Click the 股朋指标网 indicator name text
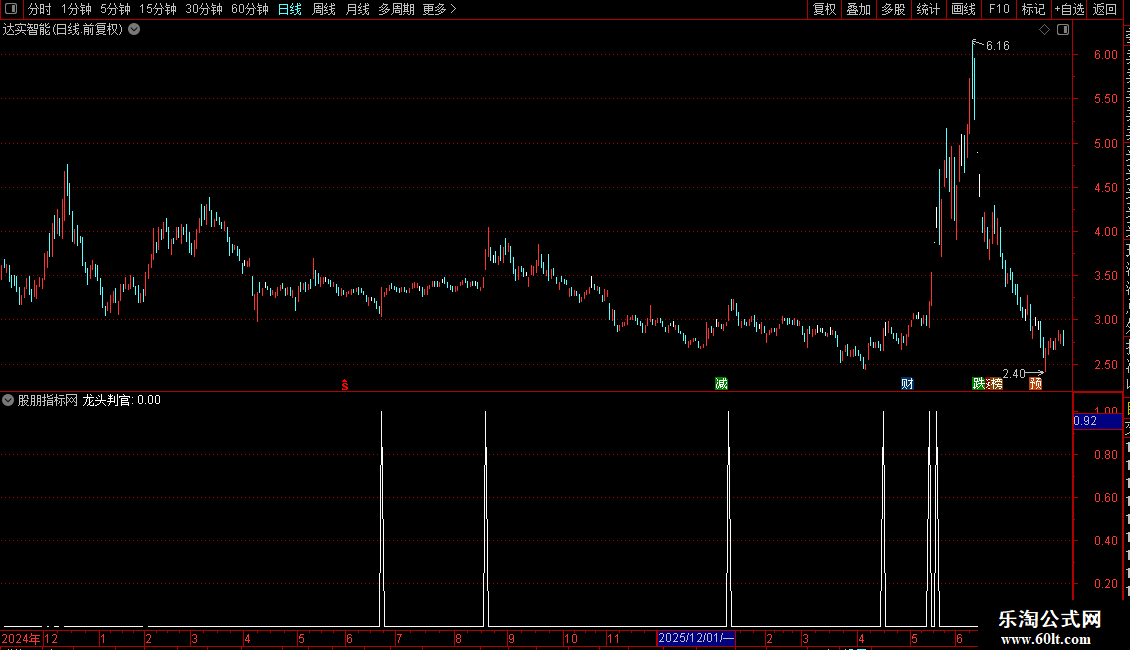The width and height of the screenshot is (1130, 650). point(48,400)
